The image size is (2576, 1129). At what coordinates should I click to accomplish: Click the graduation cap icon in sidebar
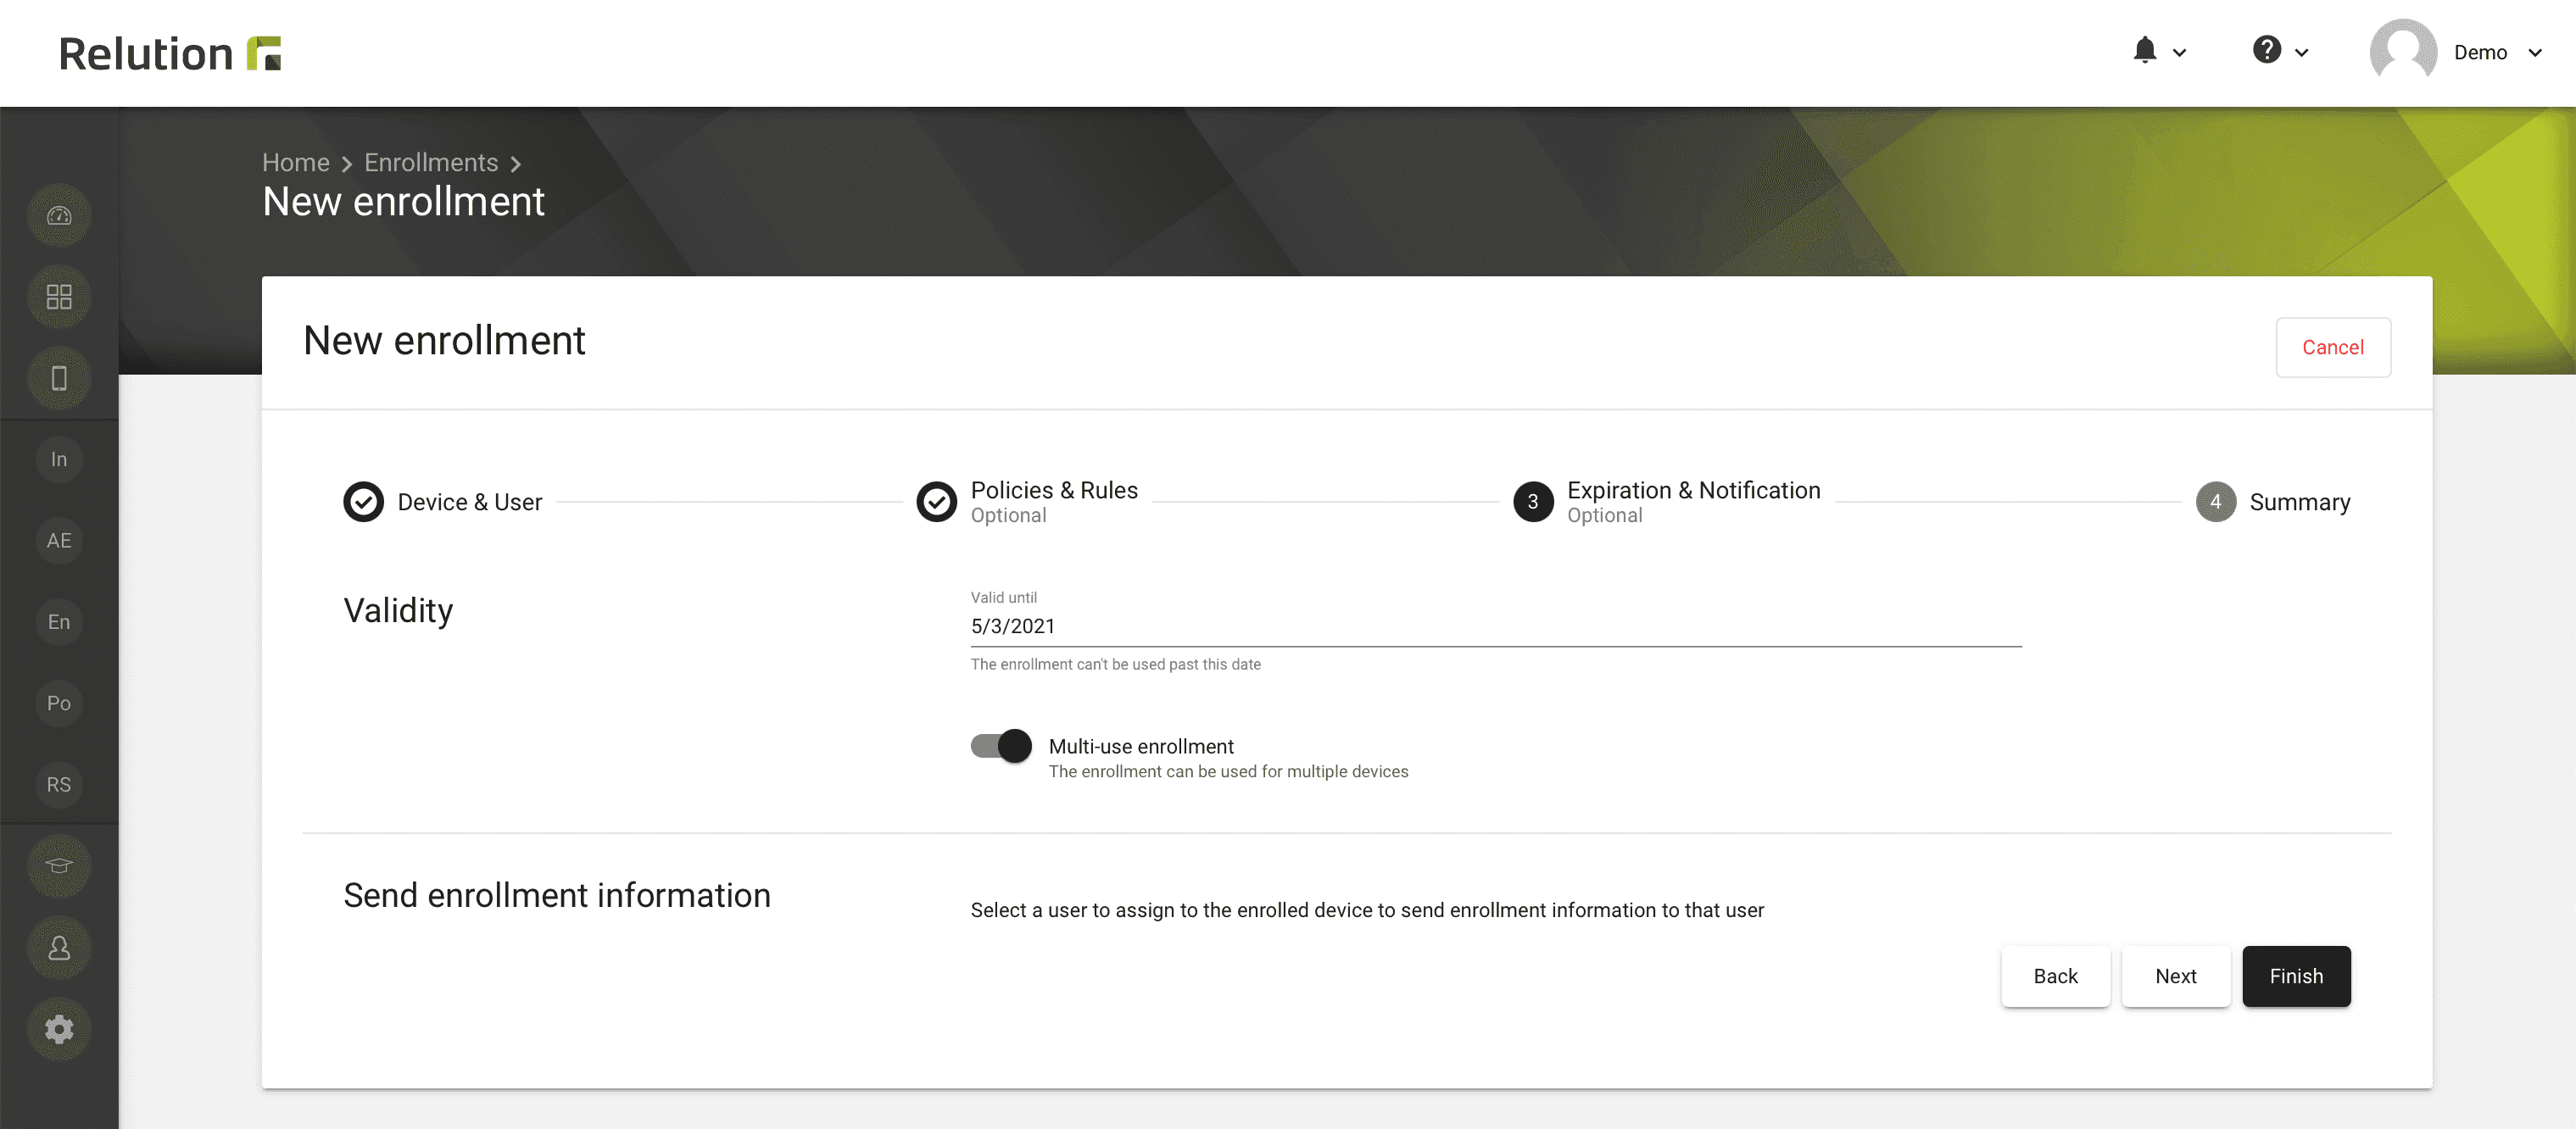(58, 865)
